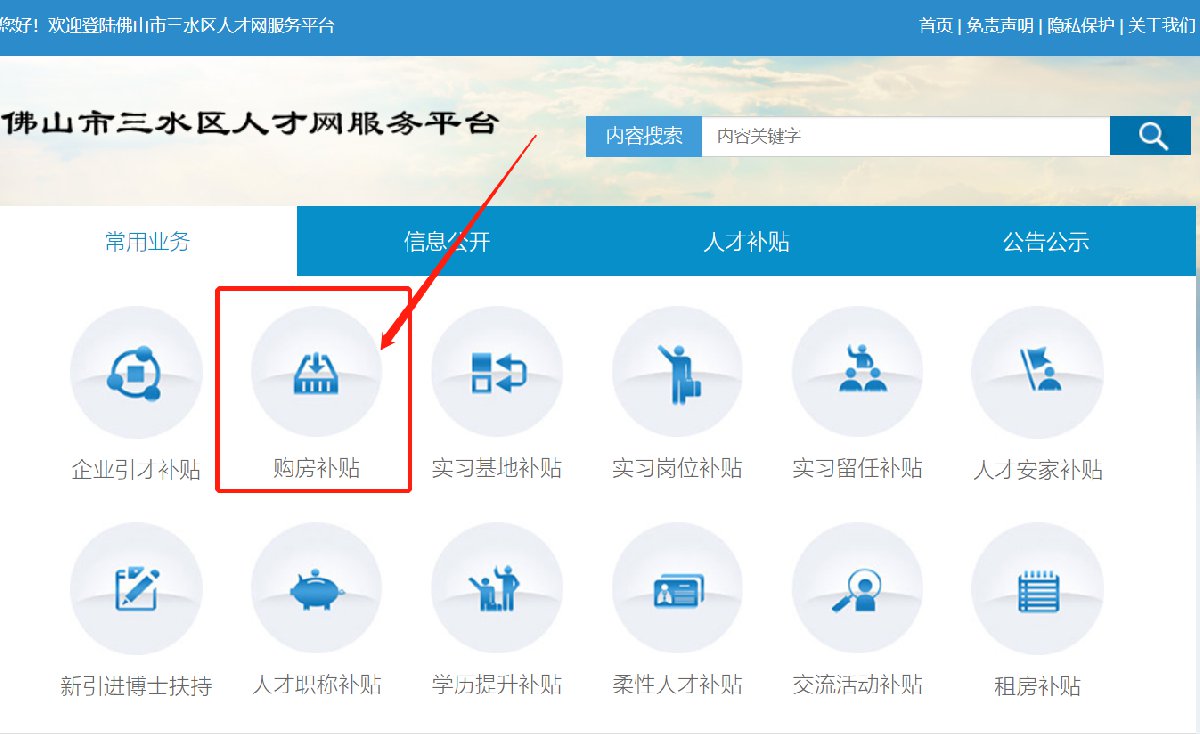The image size is (1200, 734).
Task: Click the 人才安家补贴 text label
Action: click(1037, 470)
